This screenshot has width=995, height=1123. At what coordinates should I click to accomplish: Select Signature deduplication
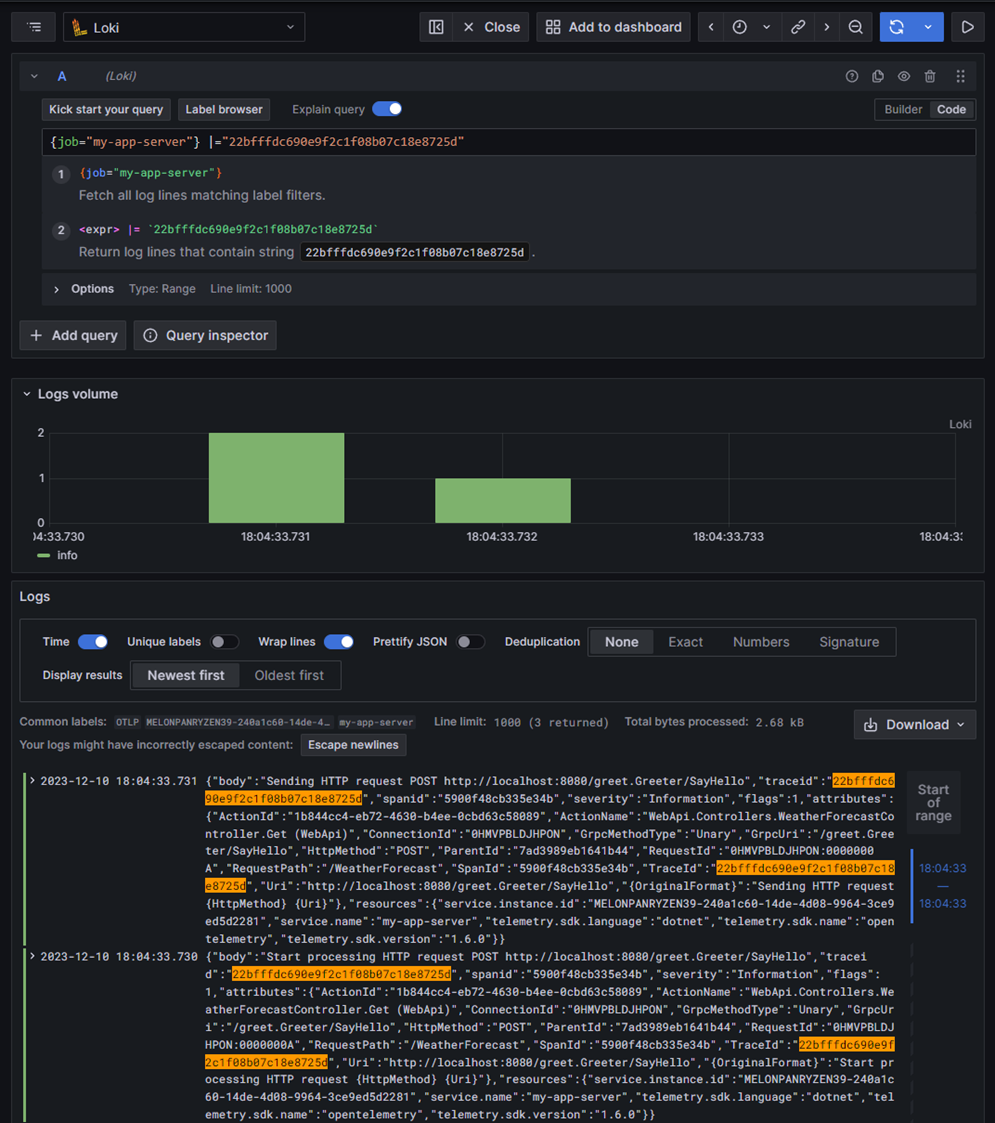[849, 642]
